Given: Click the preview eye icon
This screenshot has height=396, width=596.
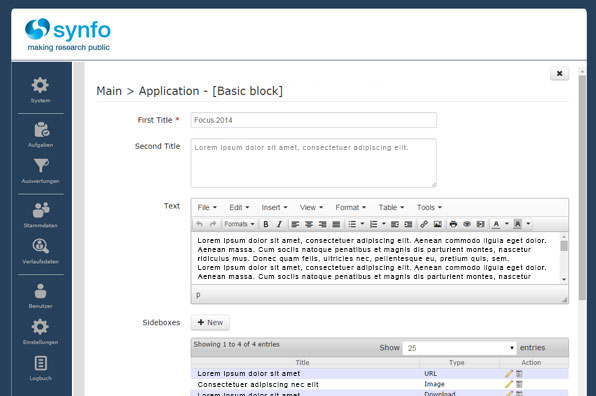Looking at the screenshot, I should click(467, 224).
